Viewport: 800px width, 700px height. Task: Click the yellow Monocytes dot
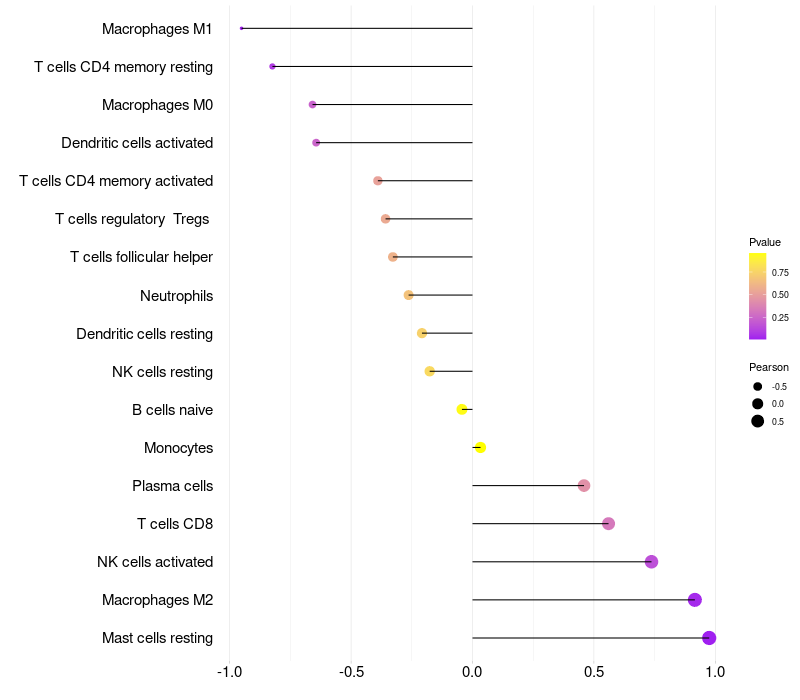pyautogui.click(x=480, y=448)
